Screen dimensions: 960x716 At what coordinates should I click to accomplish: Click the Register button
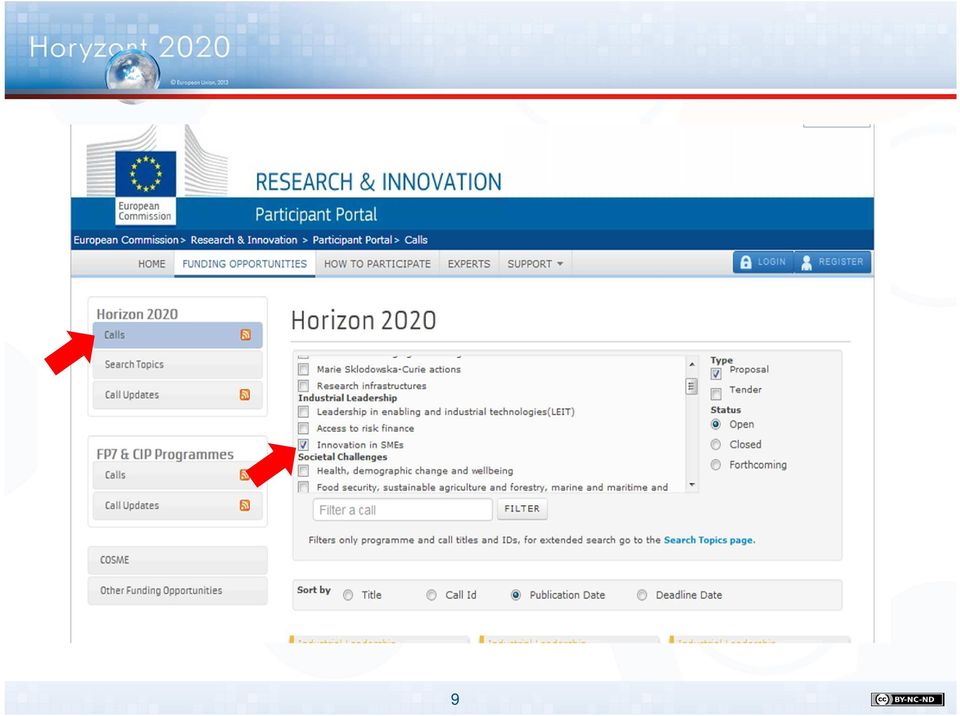point(833,262)
